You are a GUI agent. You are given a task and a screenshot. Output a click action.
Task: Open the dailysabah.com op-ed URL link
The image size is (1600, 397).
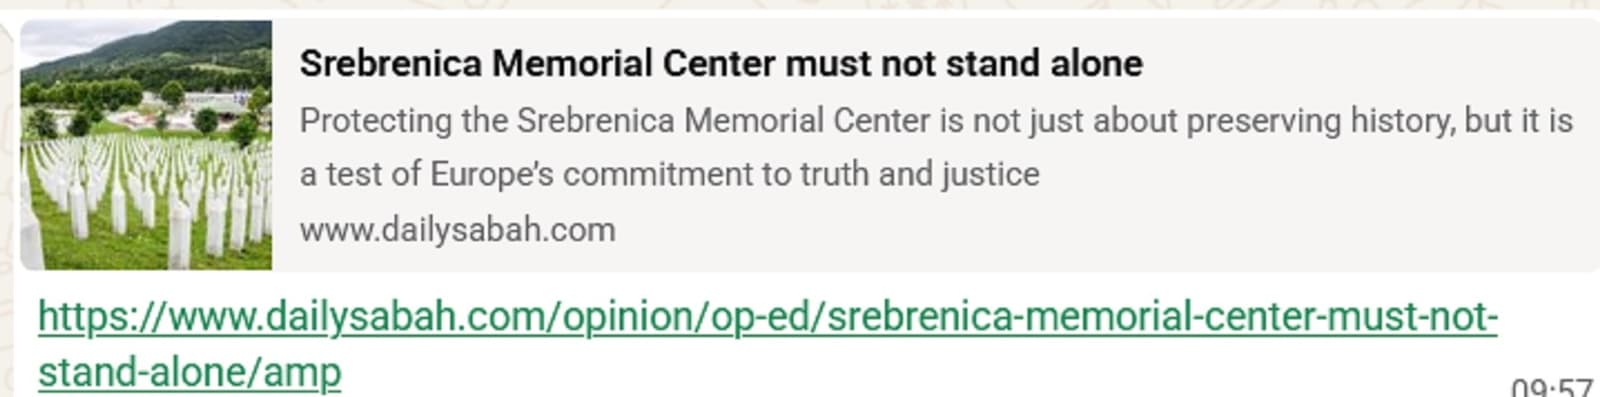[x=767, y=345]
